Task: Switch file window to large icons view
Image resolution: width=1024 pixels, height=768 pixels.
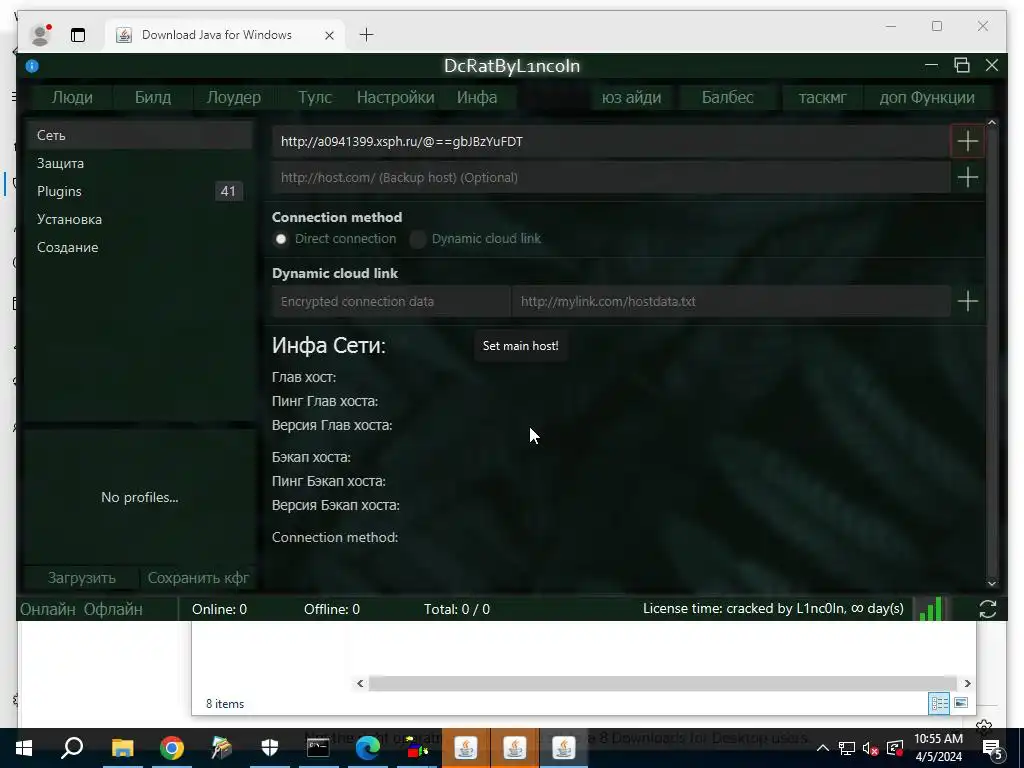Action: click(961, 703)
